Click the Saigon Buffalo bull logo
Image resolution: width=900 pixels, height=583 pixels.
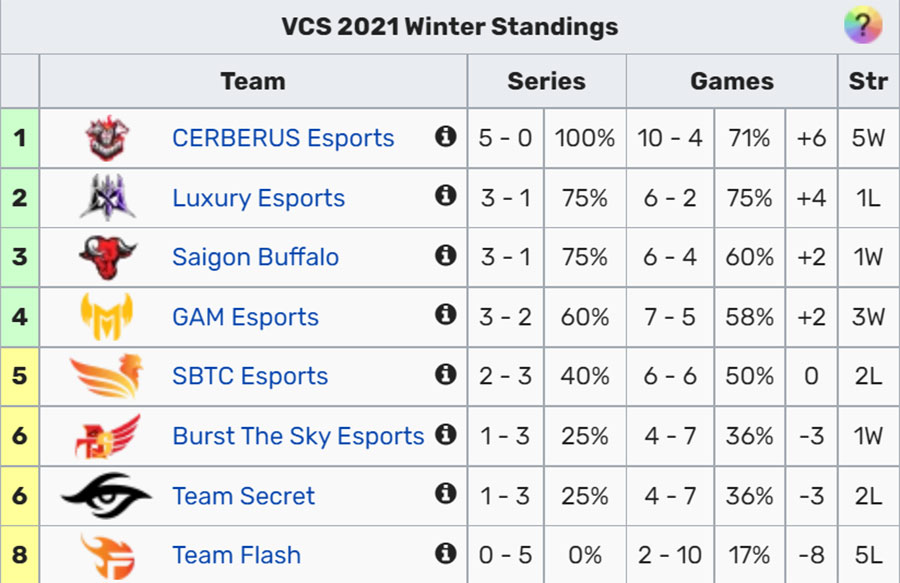point(107,257)
